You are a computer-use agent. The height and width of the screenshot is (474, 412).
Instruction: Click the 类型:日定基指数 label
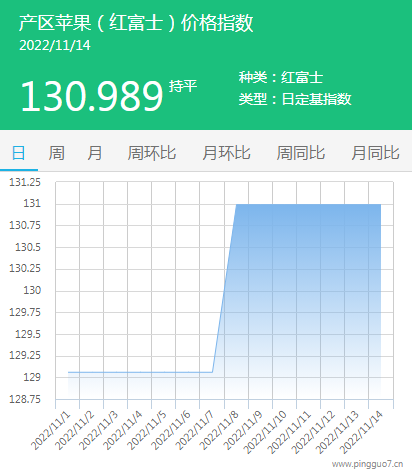(295, 99)
